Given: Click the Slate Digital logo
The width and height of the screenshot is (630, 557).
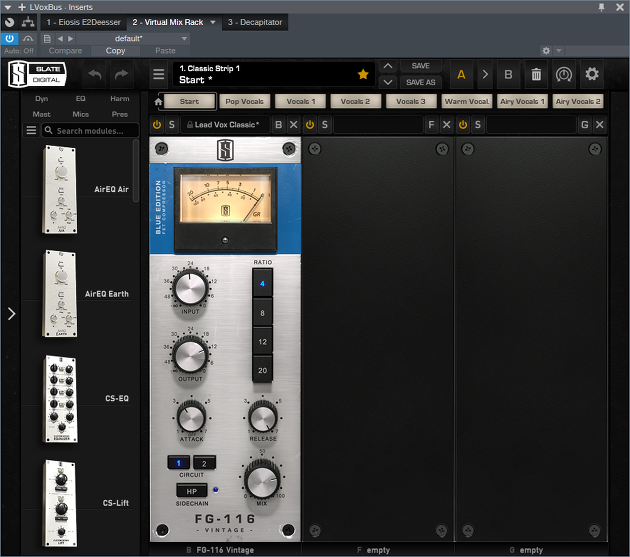Looking at the screenshot, I should (x=37, y=74).
